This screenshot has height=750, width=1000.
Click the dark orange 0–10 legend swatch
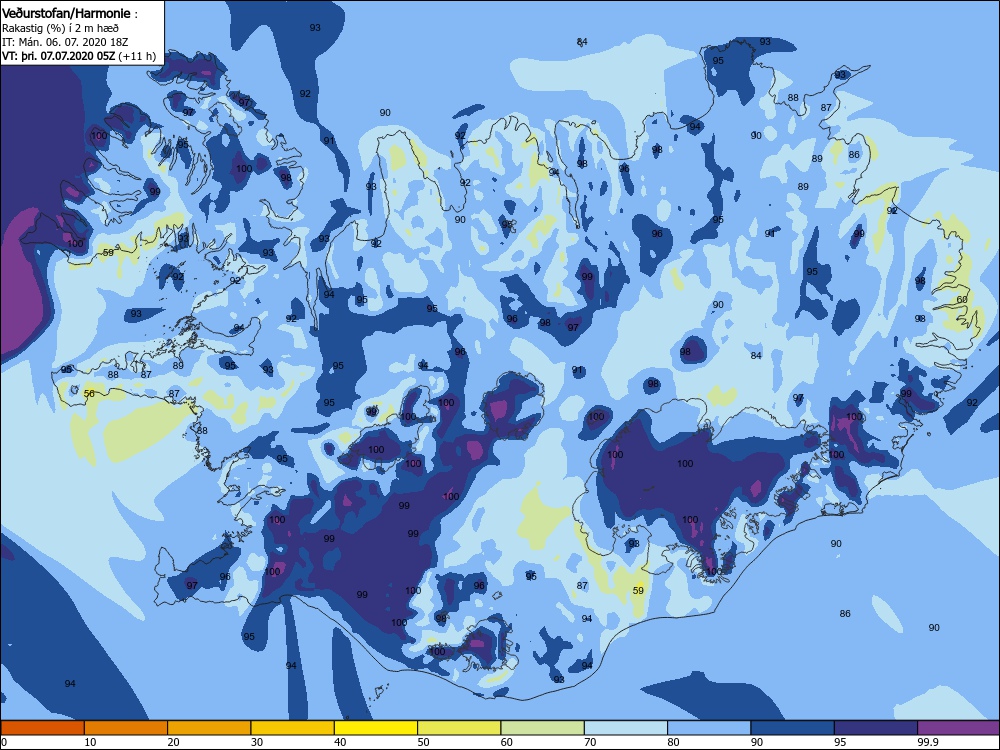42,728
